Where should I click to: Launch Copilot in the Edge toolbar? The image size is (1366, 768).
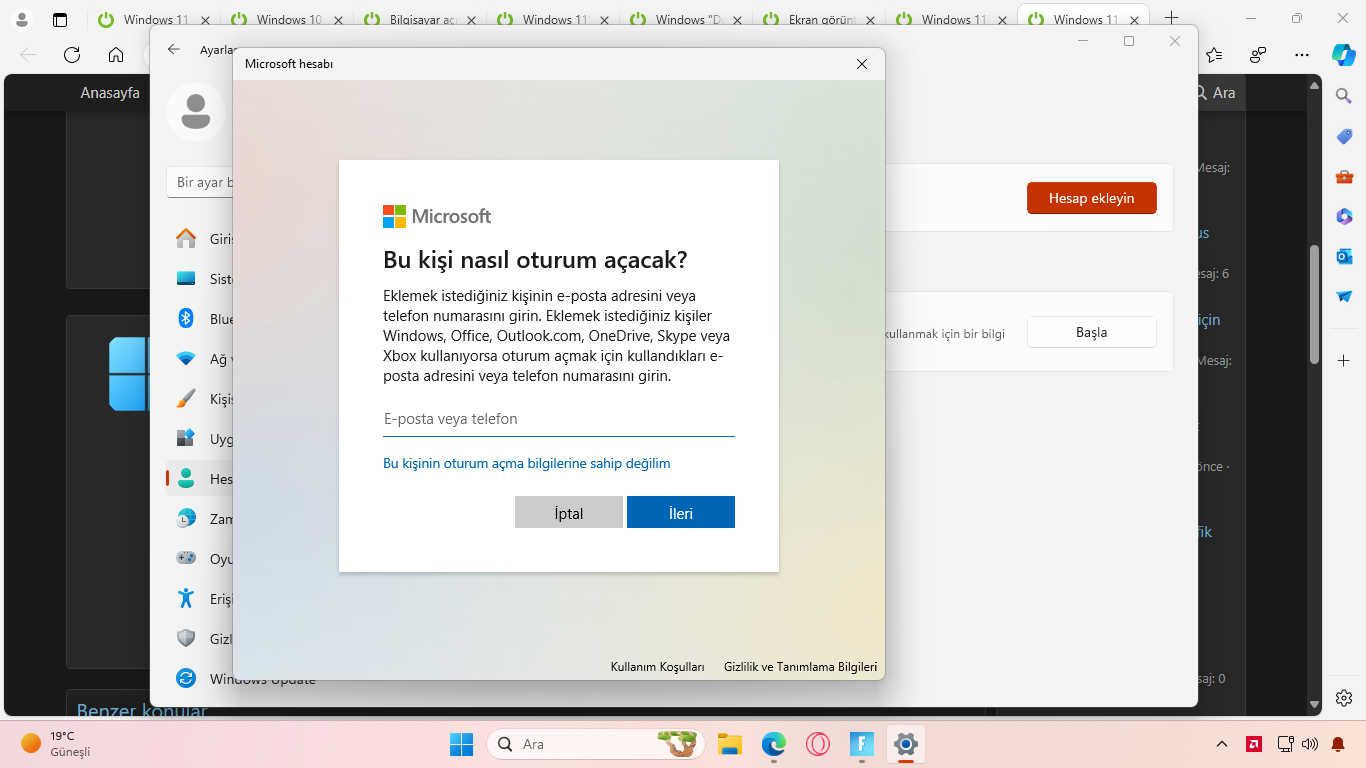click(x=1343, y=55)
